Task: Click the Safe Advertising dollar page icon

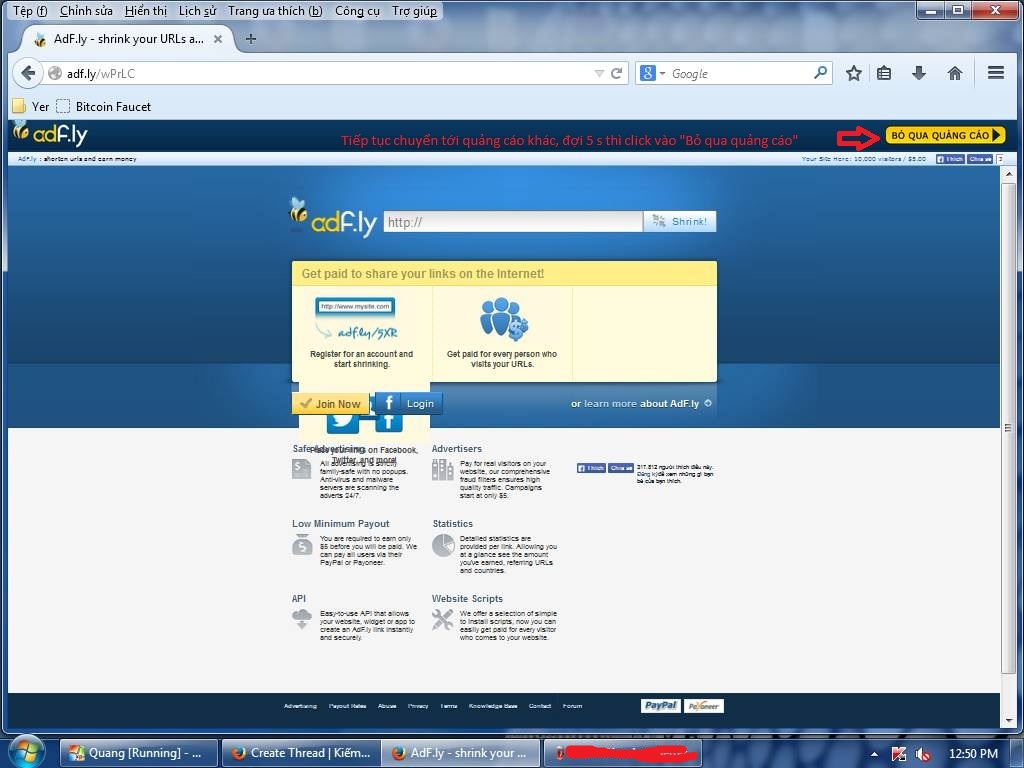Action: (301, 469)
